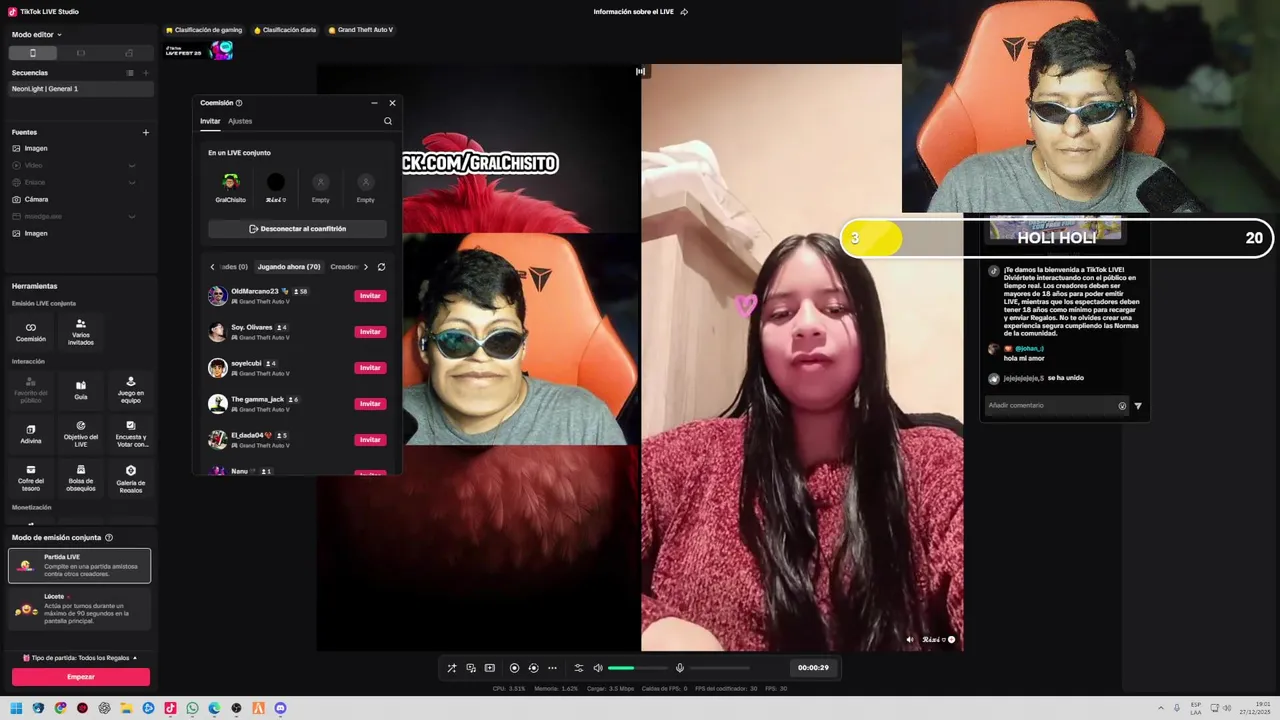Select the Jugando ahora (70) tab

289,267
